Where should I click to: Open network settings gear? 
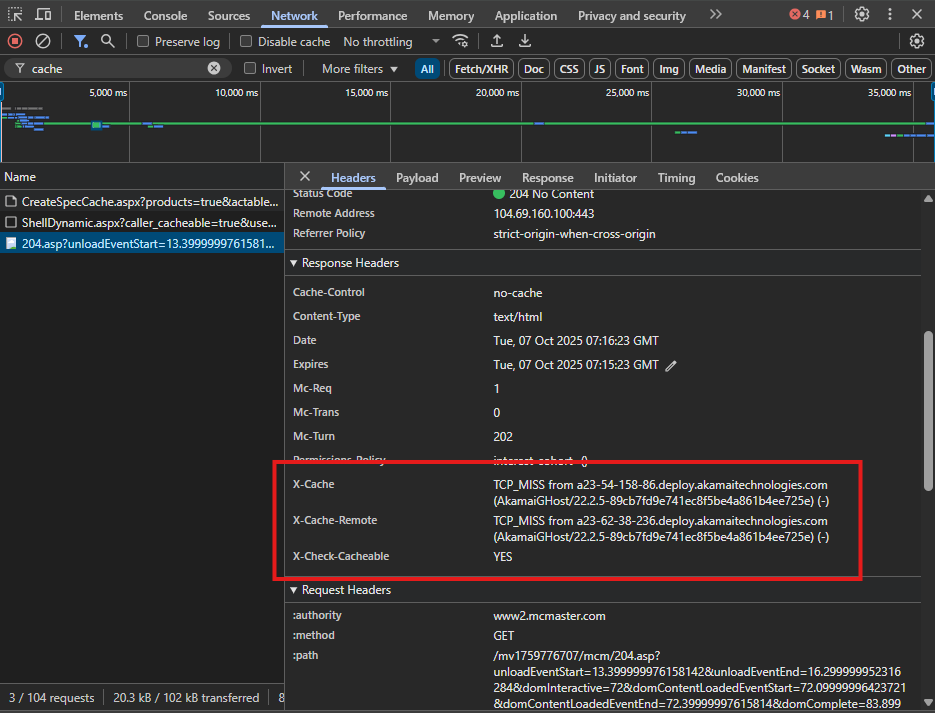pyautogui.click(x=918, y=41)
